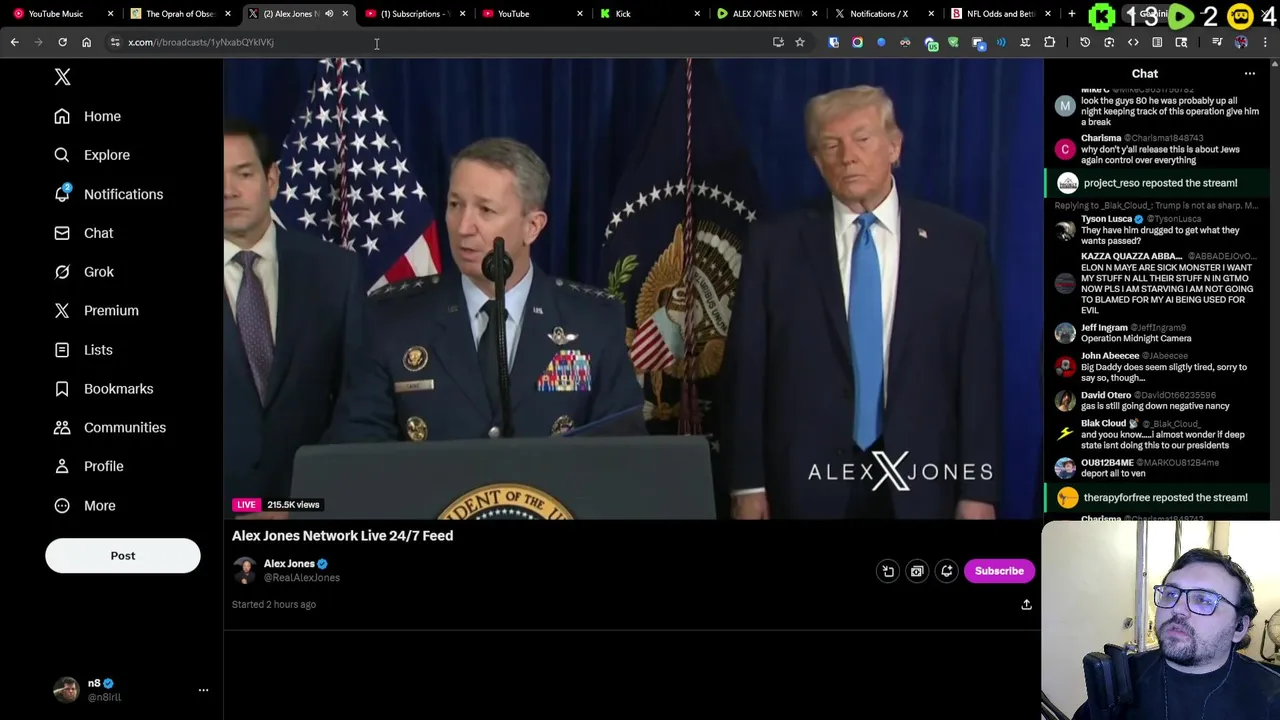Open Communities in the sidebar
The width and height of the screenshot is (1280, 720).
point(110,428)
